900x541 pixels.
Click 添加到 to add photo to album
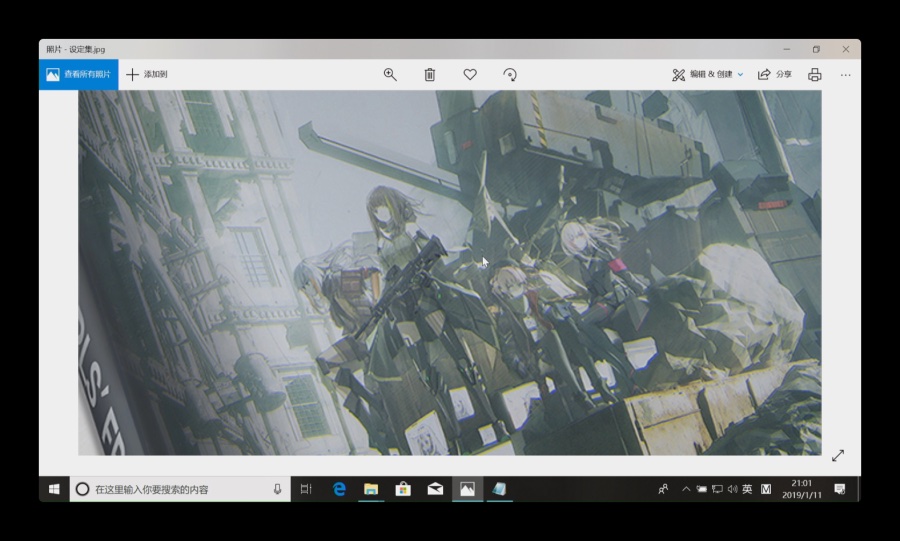(147, 75)
